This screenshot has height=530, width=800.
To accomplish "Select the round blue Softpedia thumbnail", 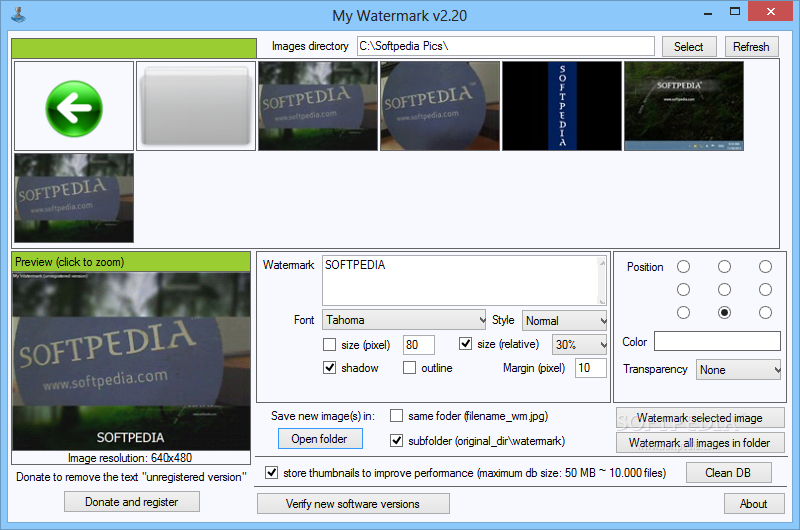I will [440, 106].
